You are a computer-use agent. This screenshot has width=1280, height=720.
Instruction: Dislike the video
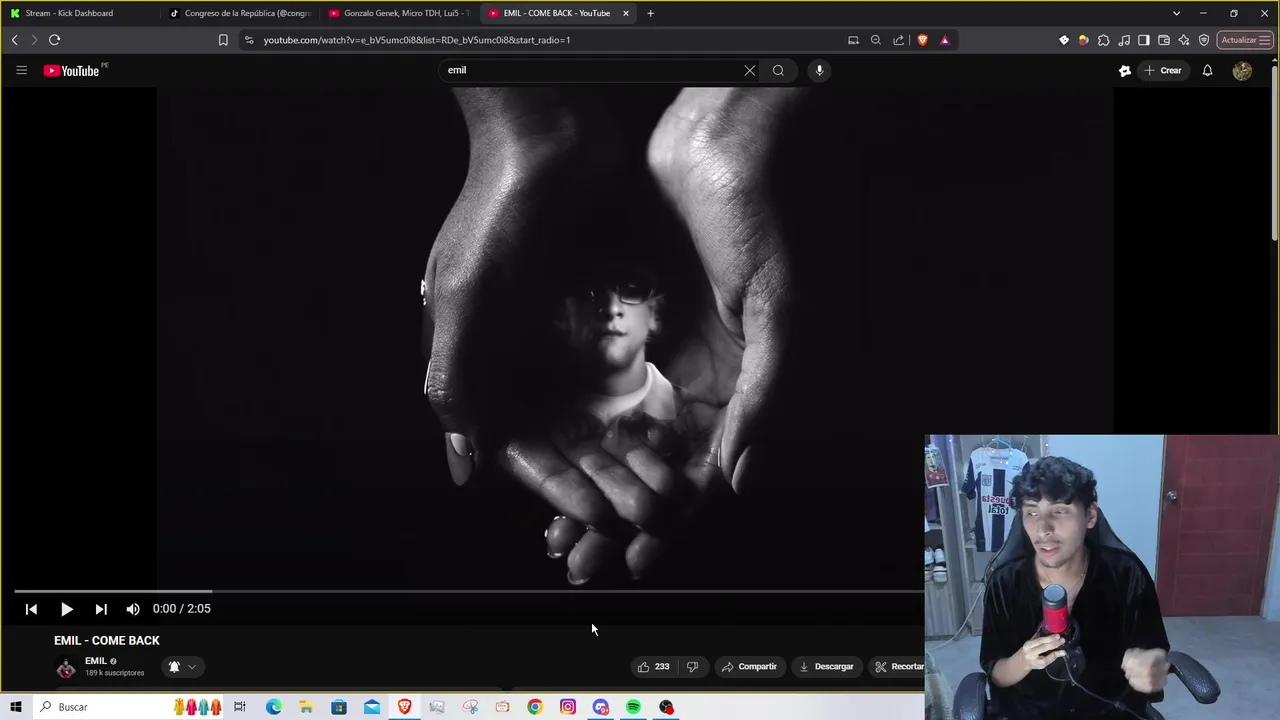pyautogui.click(x=692, y=666)
